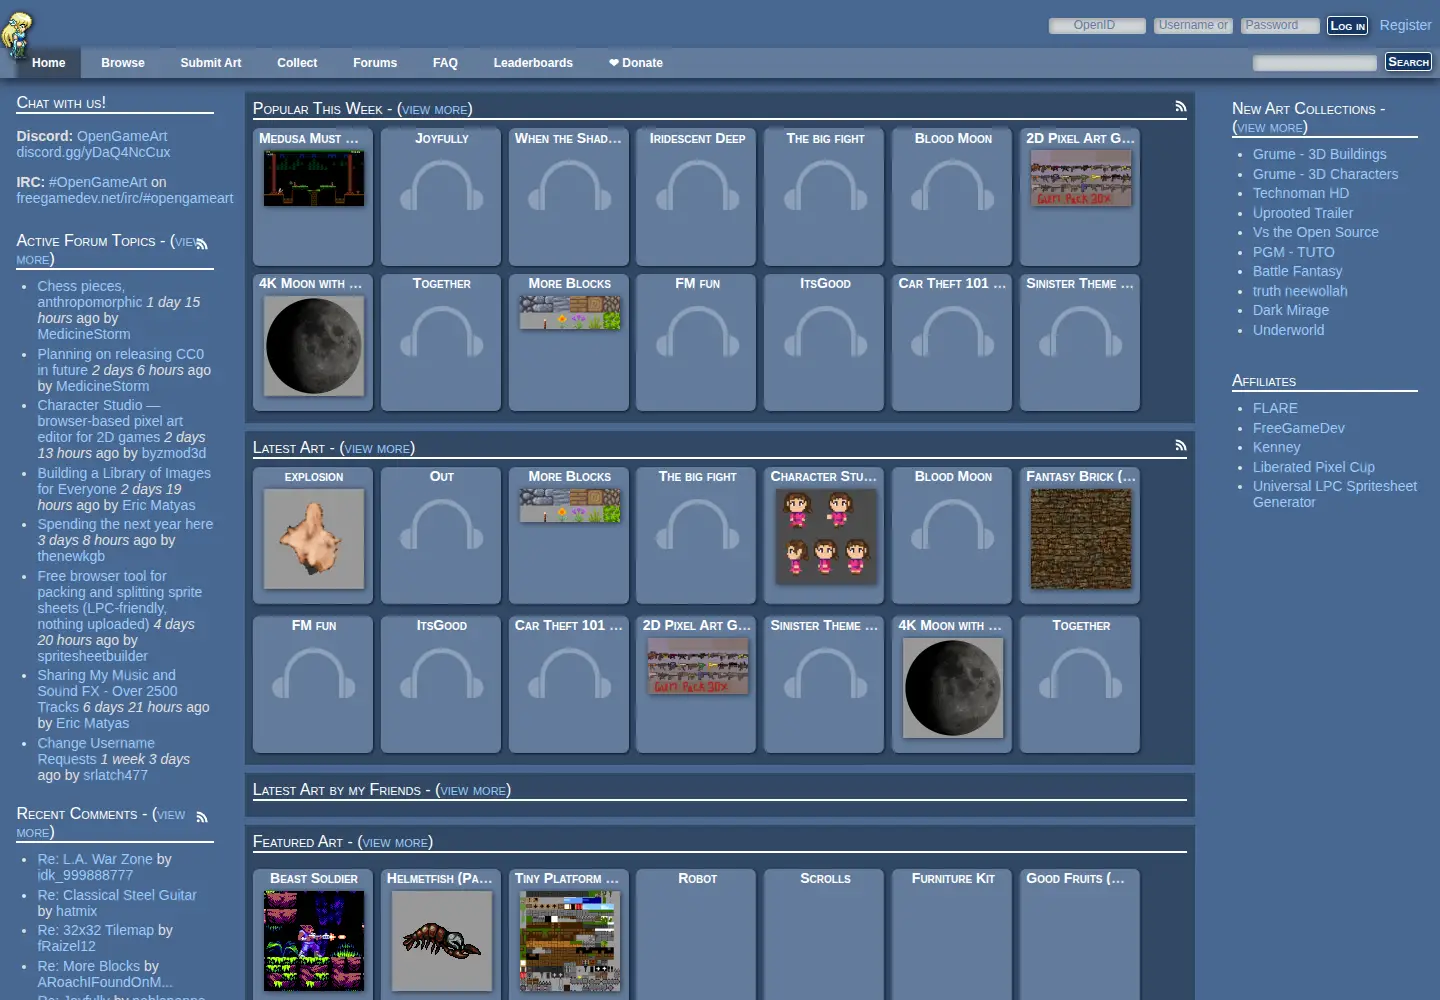Open the Donate menu item
1440x1000 pixels.
[x=636, y=63]
